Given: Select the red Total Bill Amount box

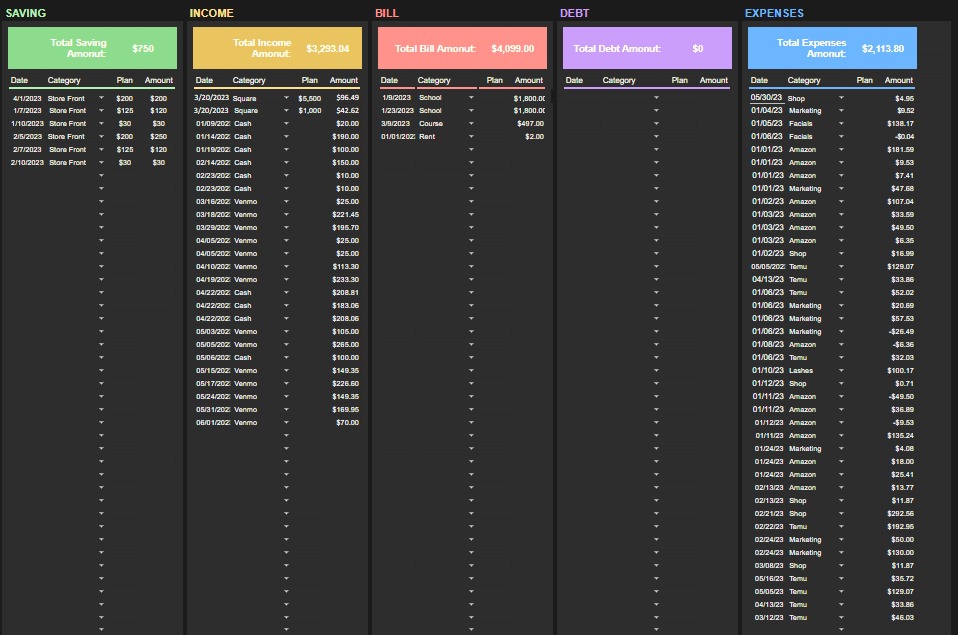Looking at the screenshot, I should pos(462,48).
